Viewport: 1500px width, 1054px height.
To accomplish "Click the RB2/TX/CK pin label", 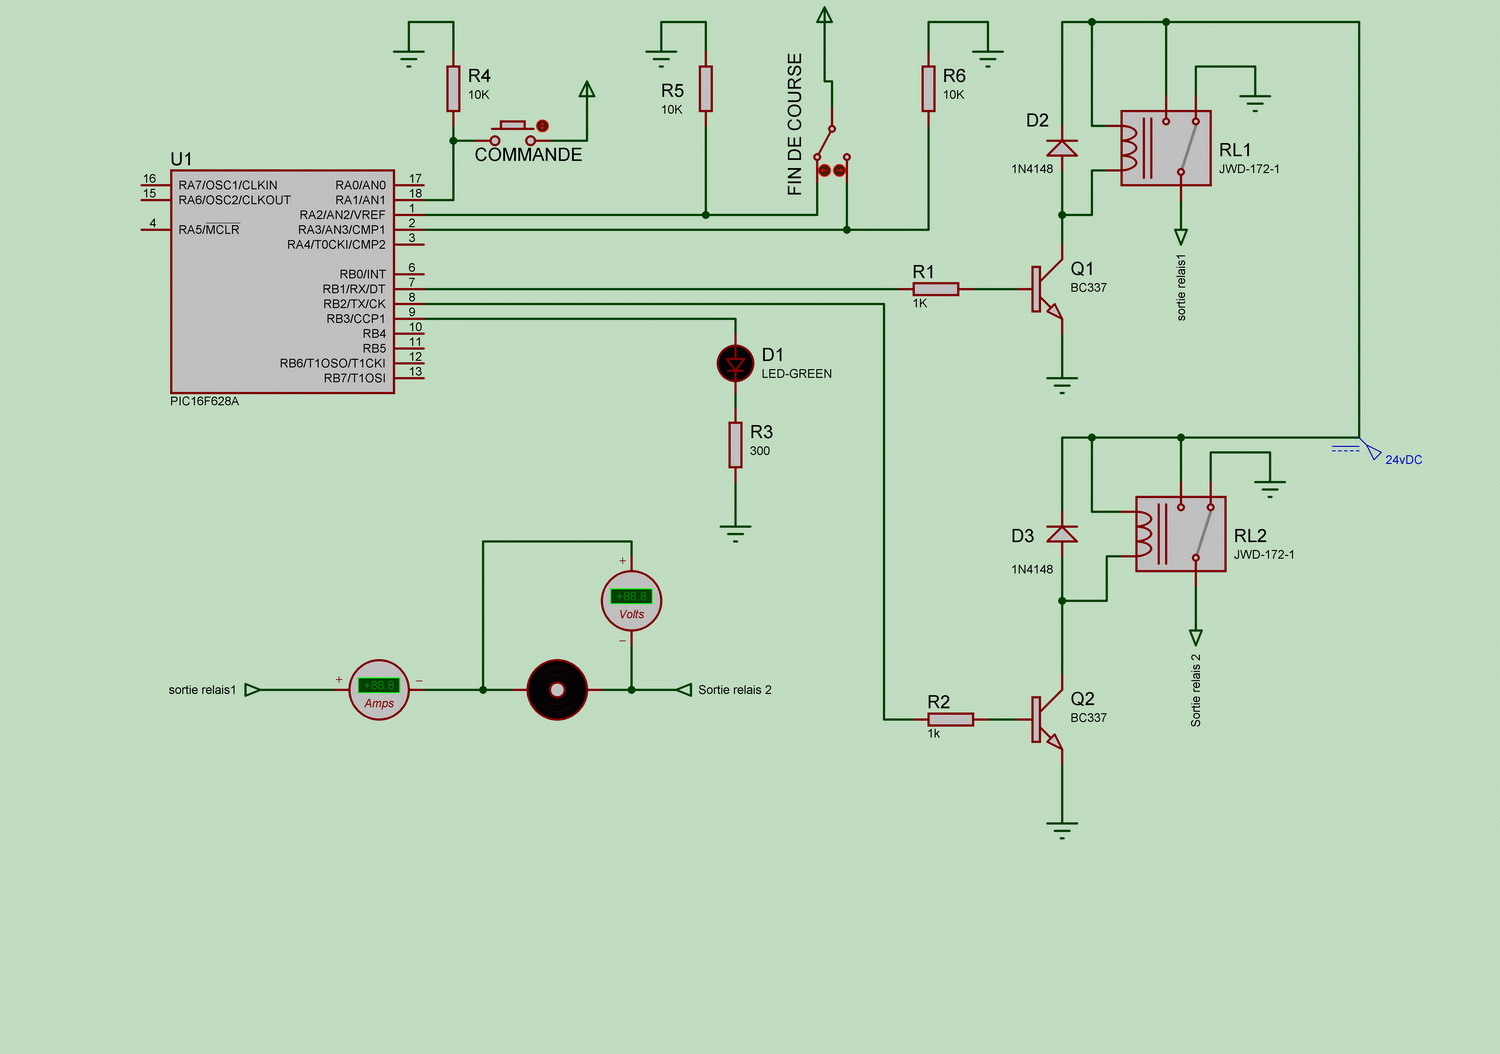I will coord(353,304).
